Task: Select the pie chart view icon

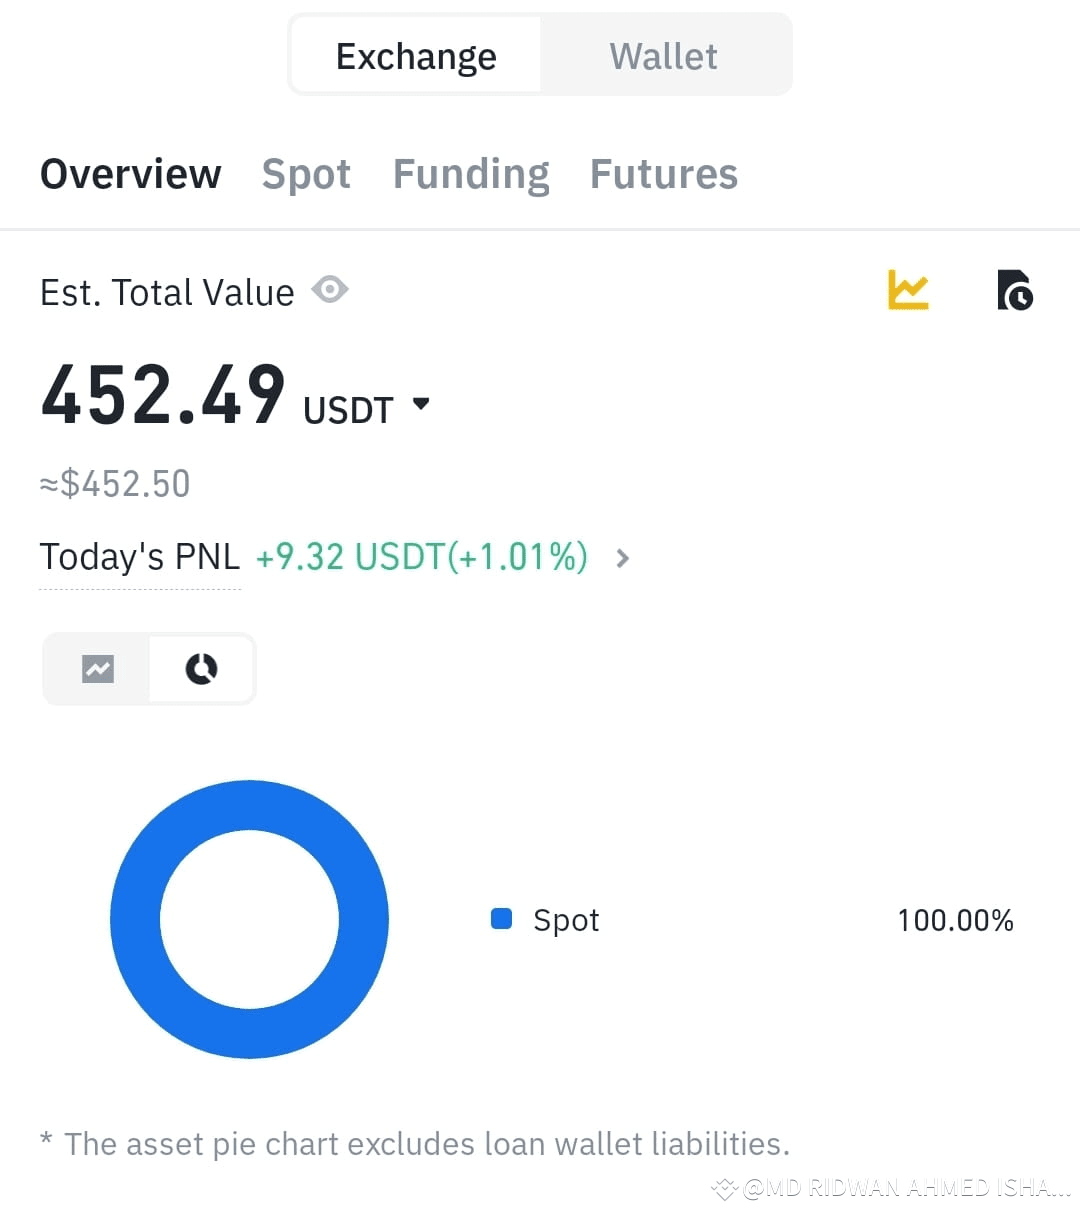Action: (202, 668)
